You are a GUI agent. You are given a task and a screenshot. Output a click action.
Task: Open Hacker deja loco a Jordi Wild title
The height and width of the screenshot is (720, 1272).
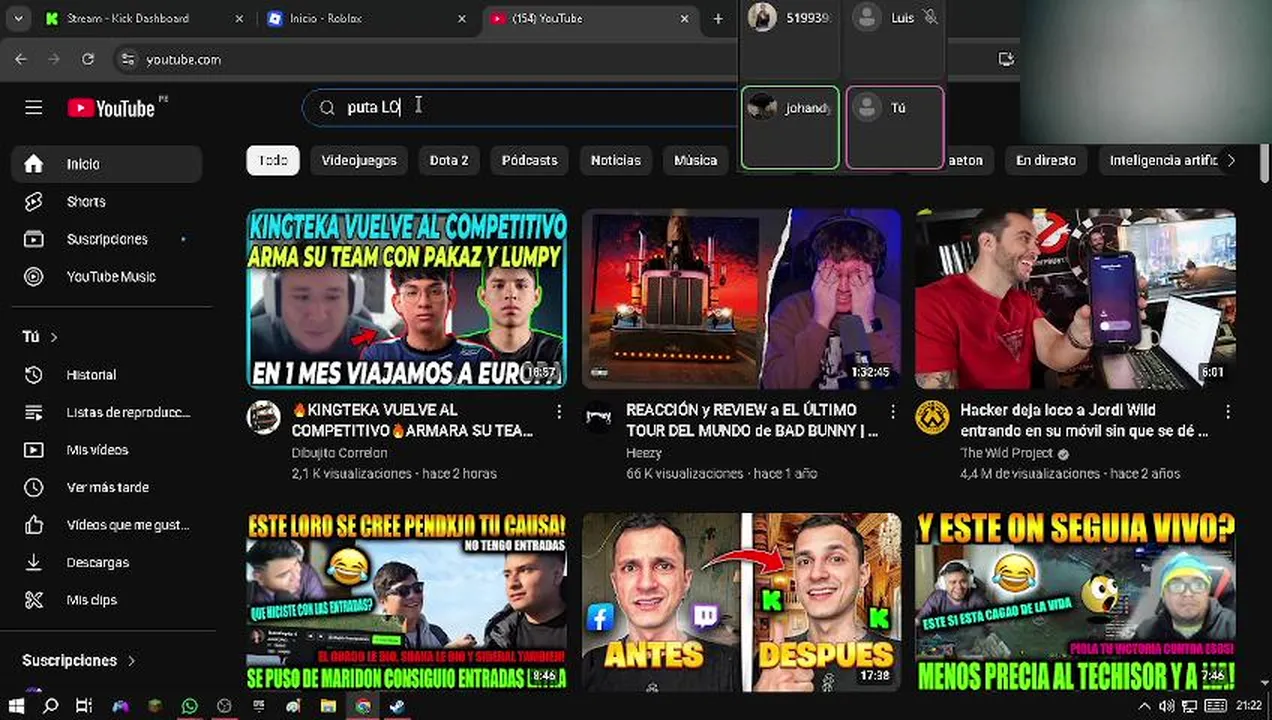1084,420
